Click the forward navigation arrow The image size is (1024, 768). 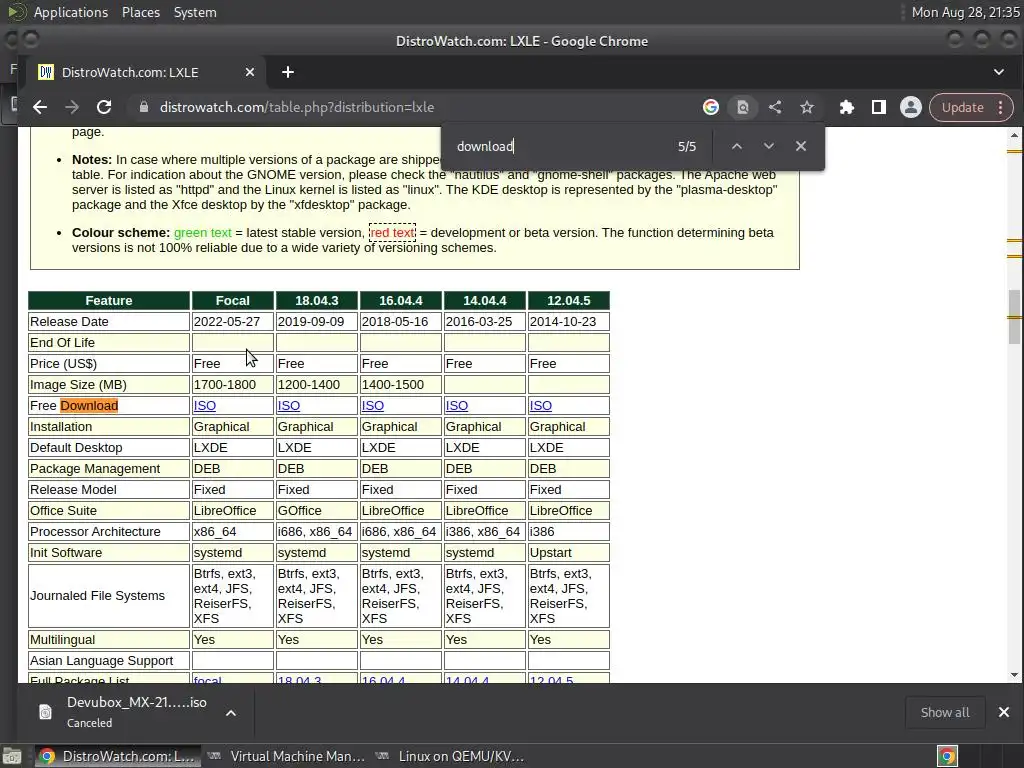point(72,107)
